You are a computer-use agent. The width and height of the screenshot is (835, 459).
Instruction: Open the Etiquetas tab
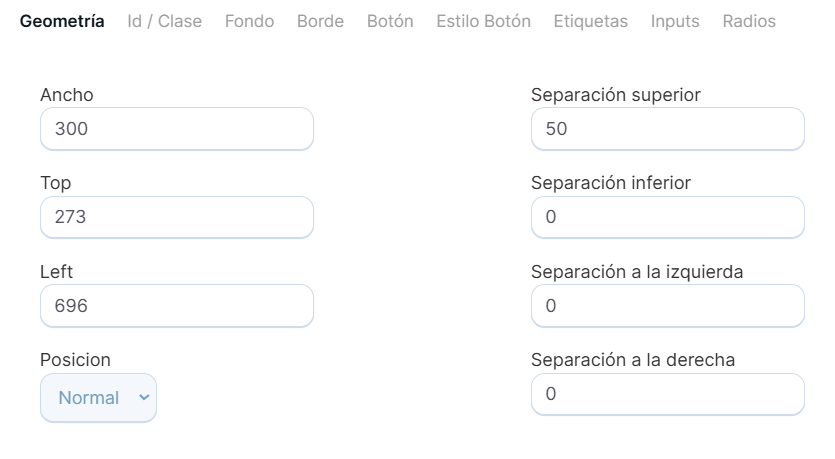(x=591, y=21)
